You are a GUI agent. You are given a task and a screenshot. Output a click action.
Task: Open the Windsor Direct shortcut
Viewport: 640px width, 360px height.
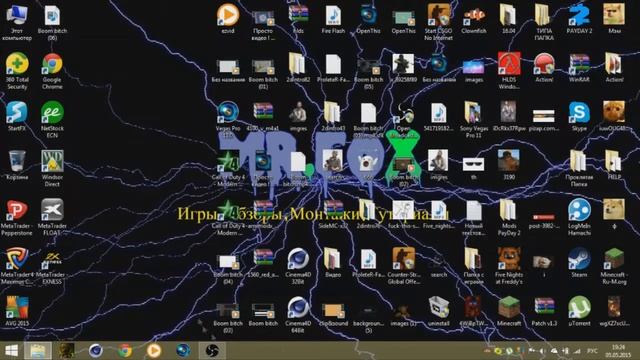click(52, 168)
